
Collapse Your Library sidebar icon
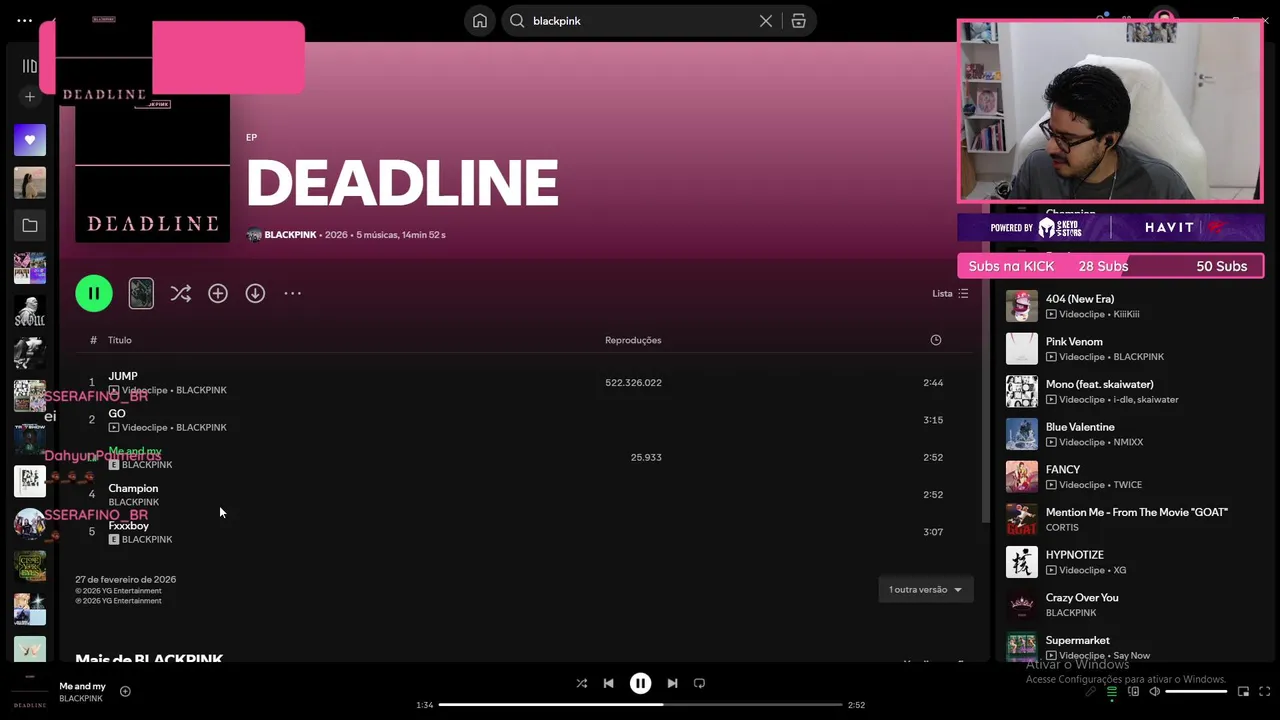(30, 66)
